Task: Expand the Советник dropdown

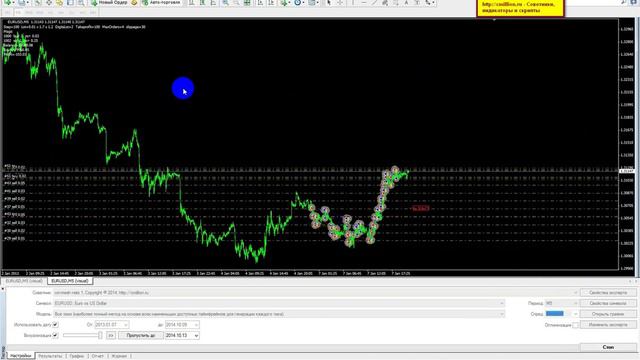Action: 575,293
